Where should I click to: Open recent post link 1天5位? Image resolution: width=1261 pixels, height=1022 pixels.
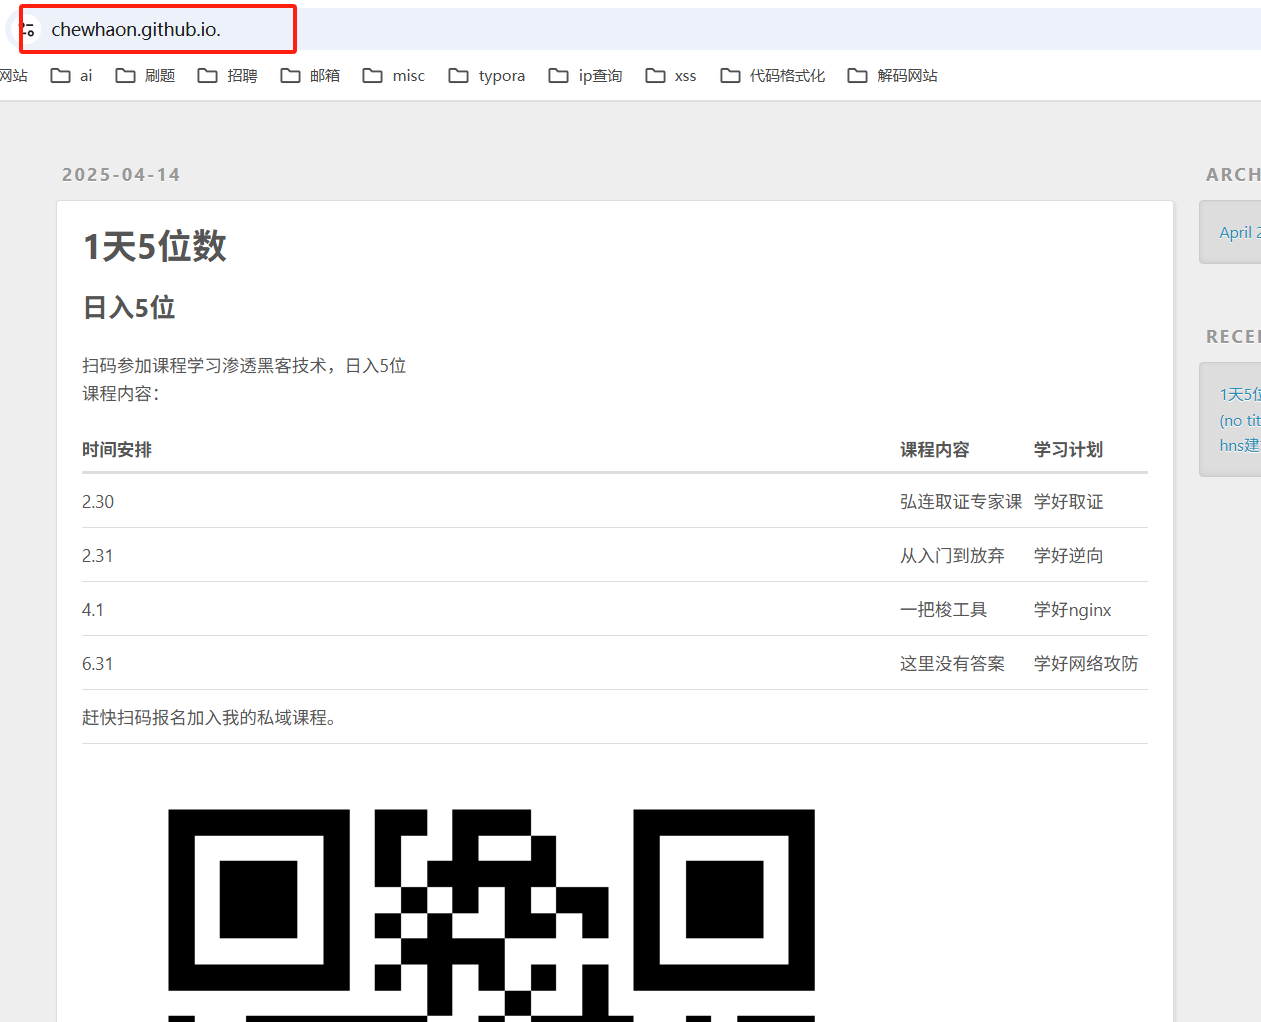click(x=1240, y=394)
